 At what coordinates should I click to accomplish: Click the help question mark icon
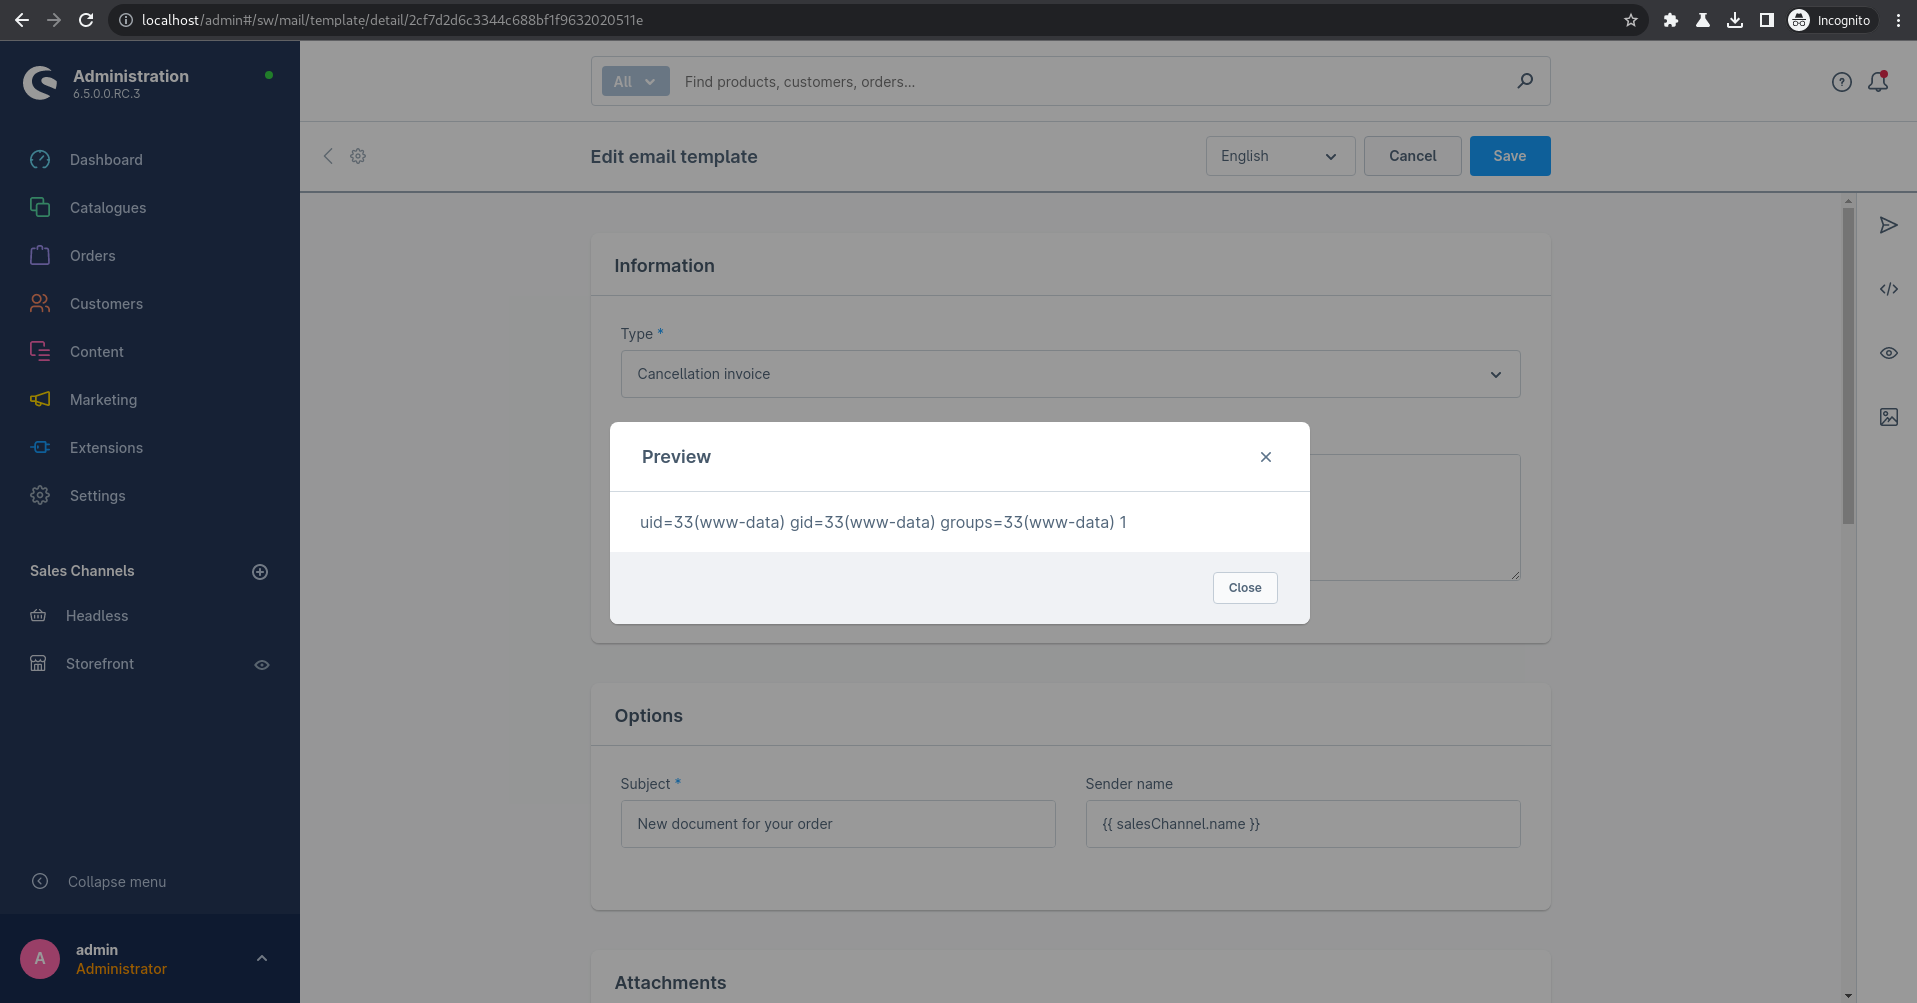(x=1841, y=82)
